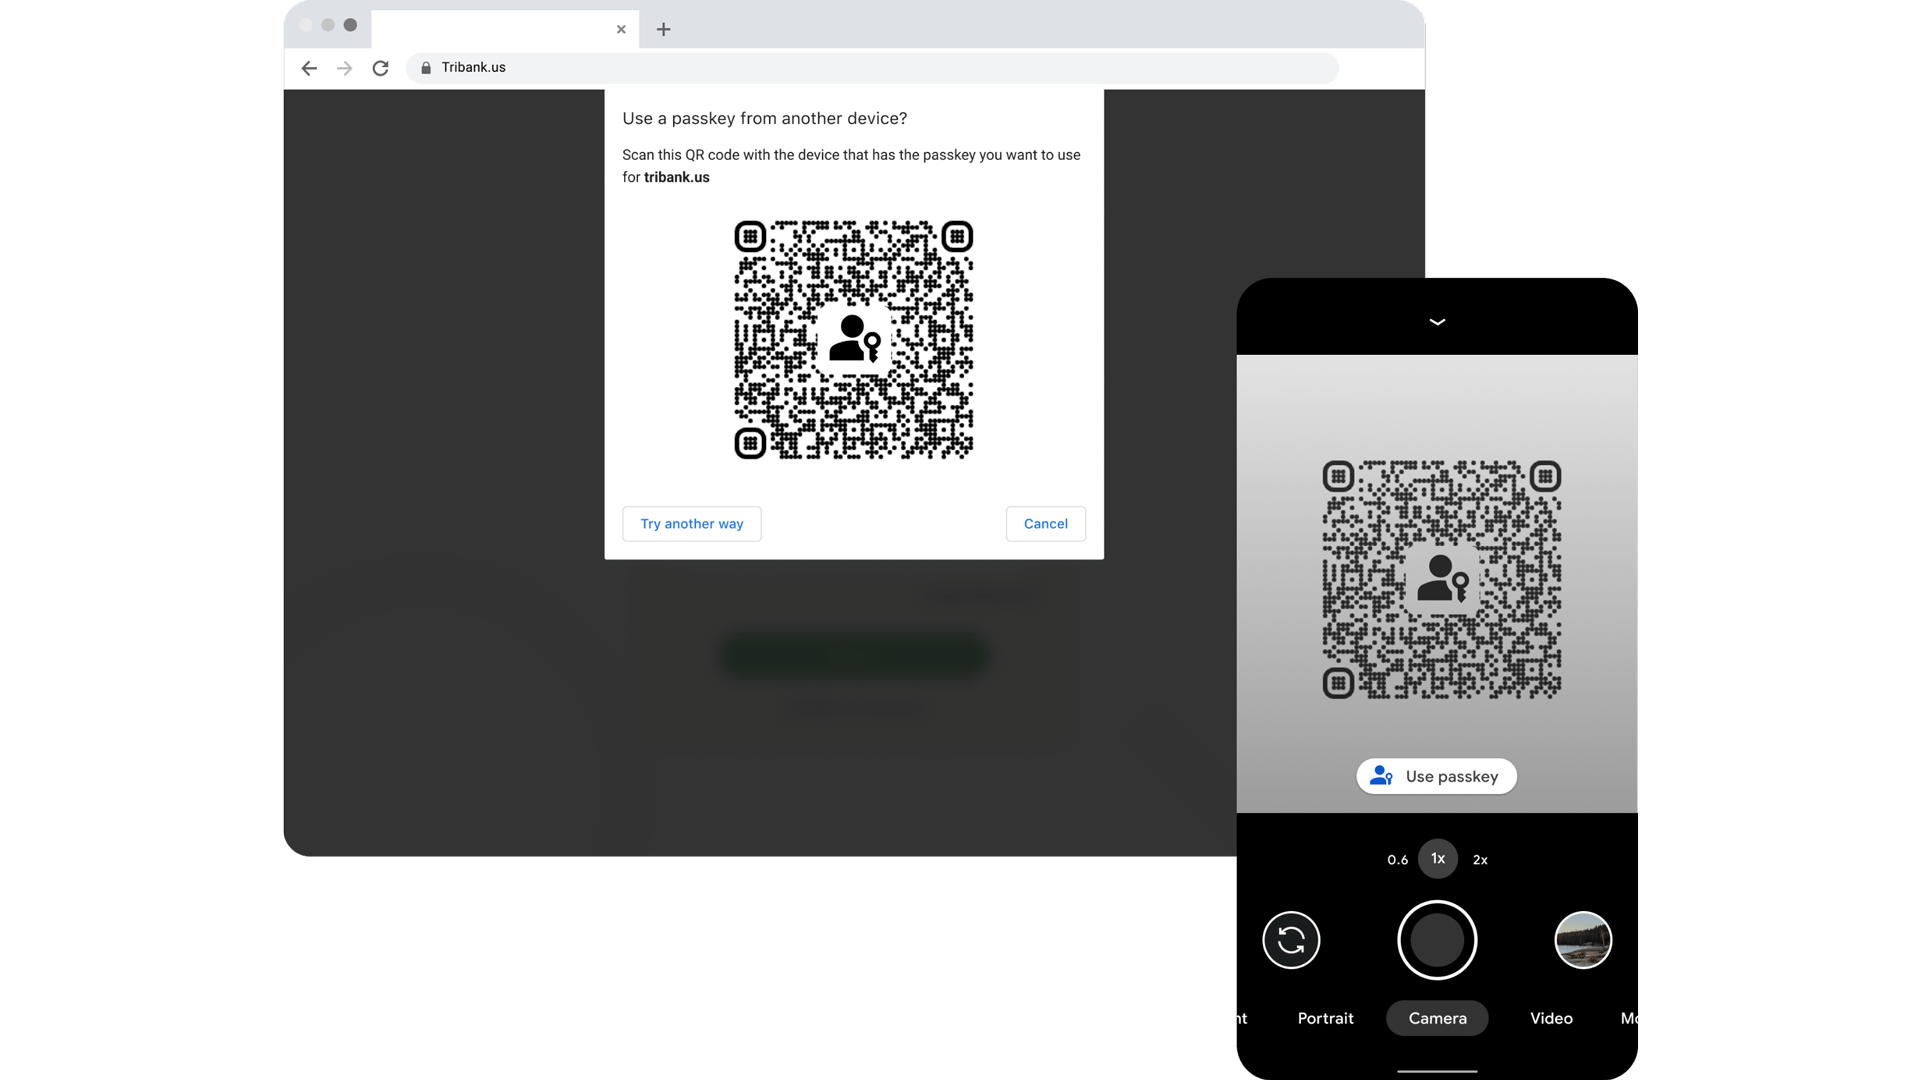The image size is (1921, 1080).
Task: Click the forward navigation arrow
Action: pyautogui.click(x=345, y=67)
